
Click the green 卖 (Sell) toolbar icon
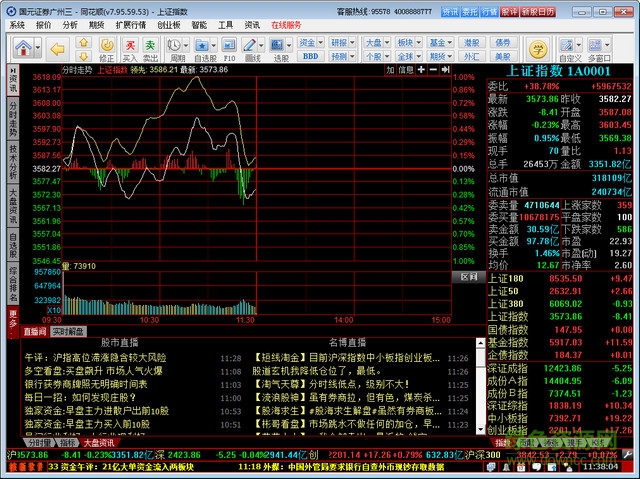tap(150, 48)
